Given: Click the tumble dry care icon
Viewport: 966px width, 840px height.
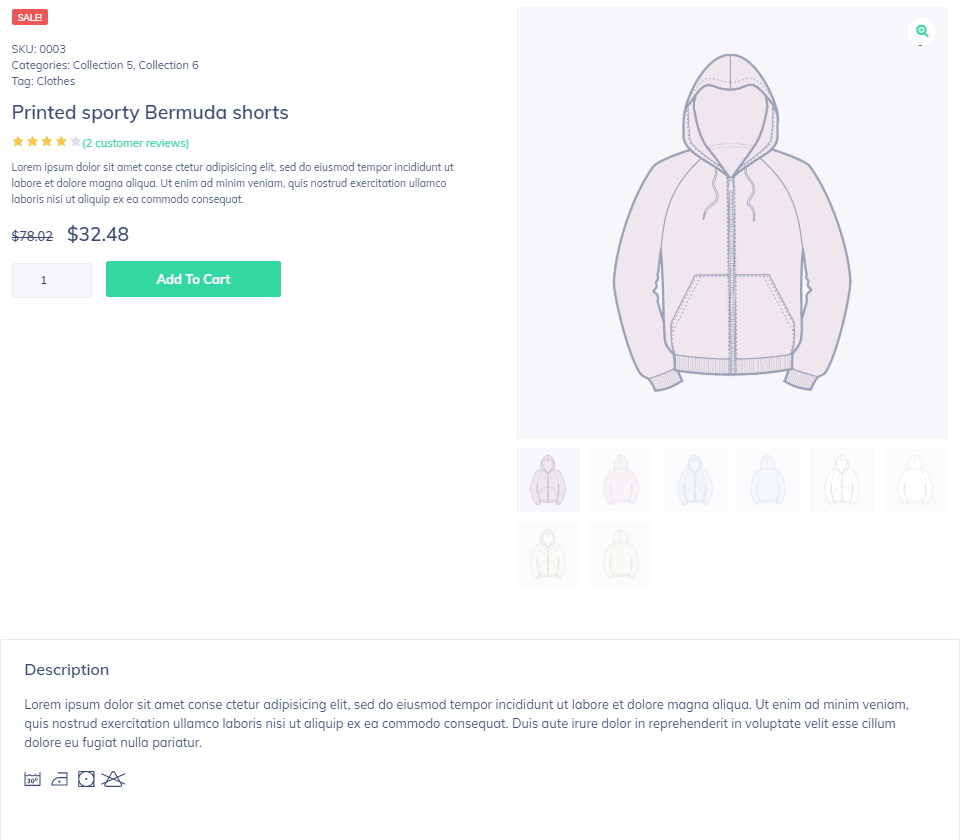Looking at the screenshot, I should pyautogui.click(x=86, y=780).
